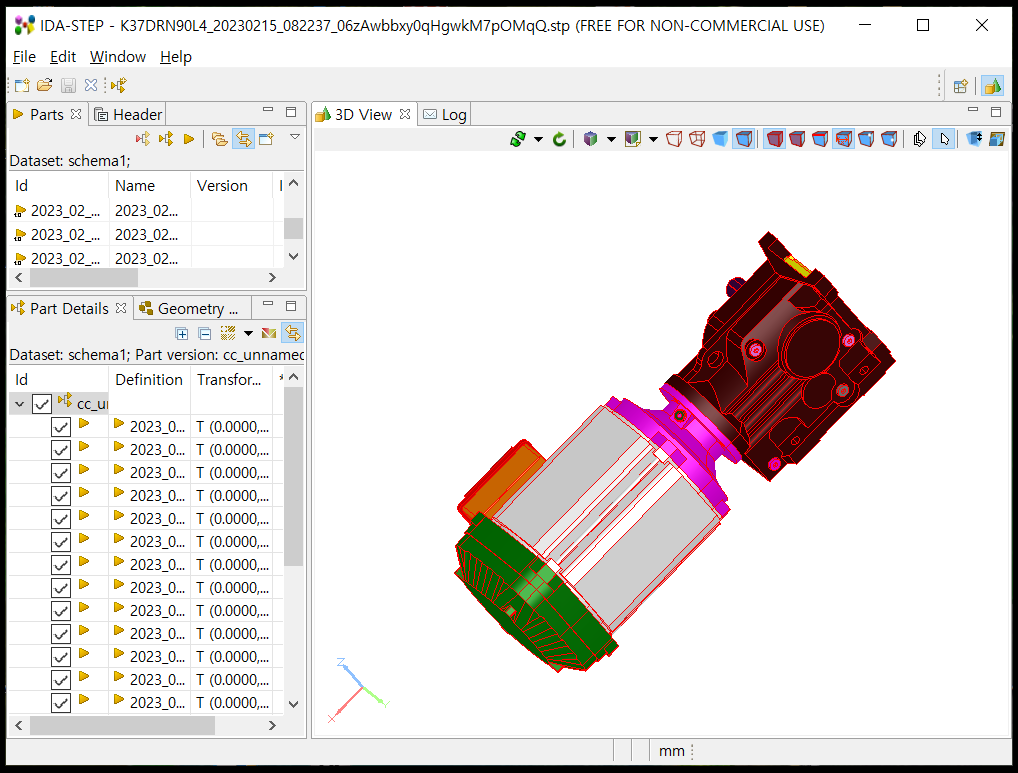Click the stacked folders icon in Parts panel
The height and width of the screenshot is (773, 1018).
[x=220, y=139]
